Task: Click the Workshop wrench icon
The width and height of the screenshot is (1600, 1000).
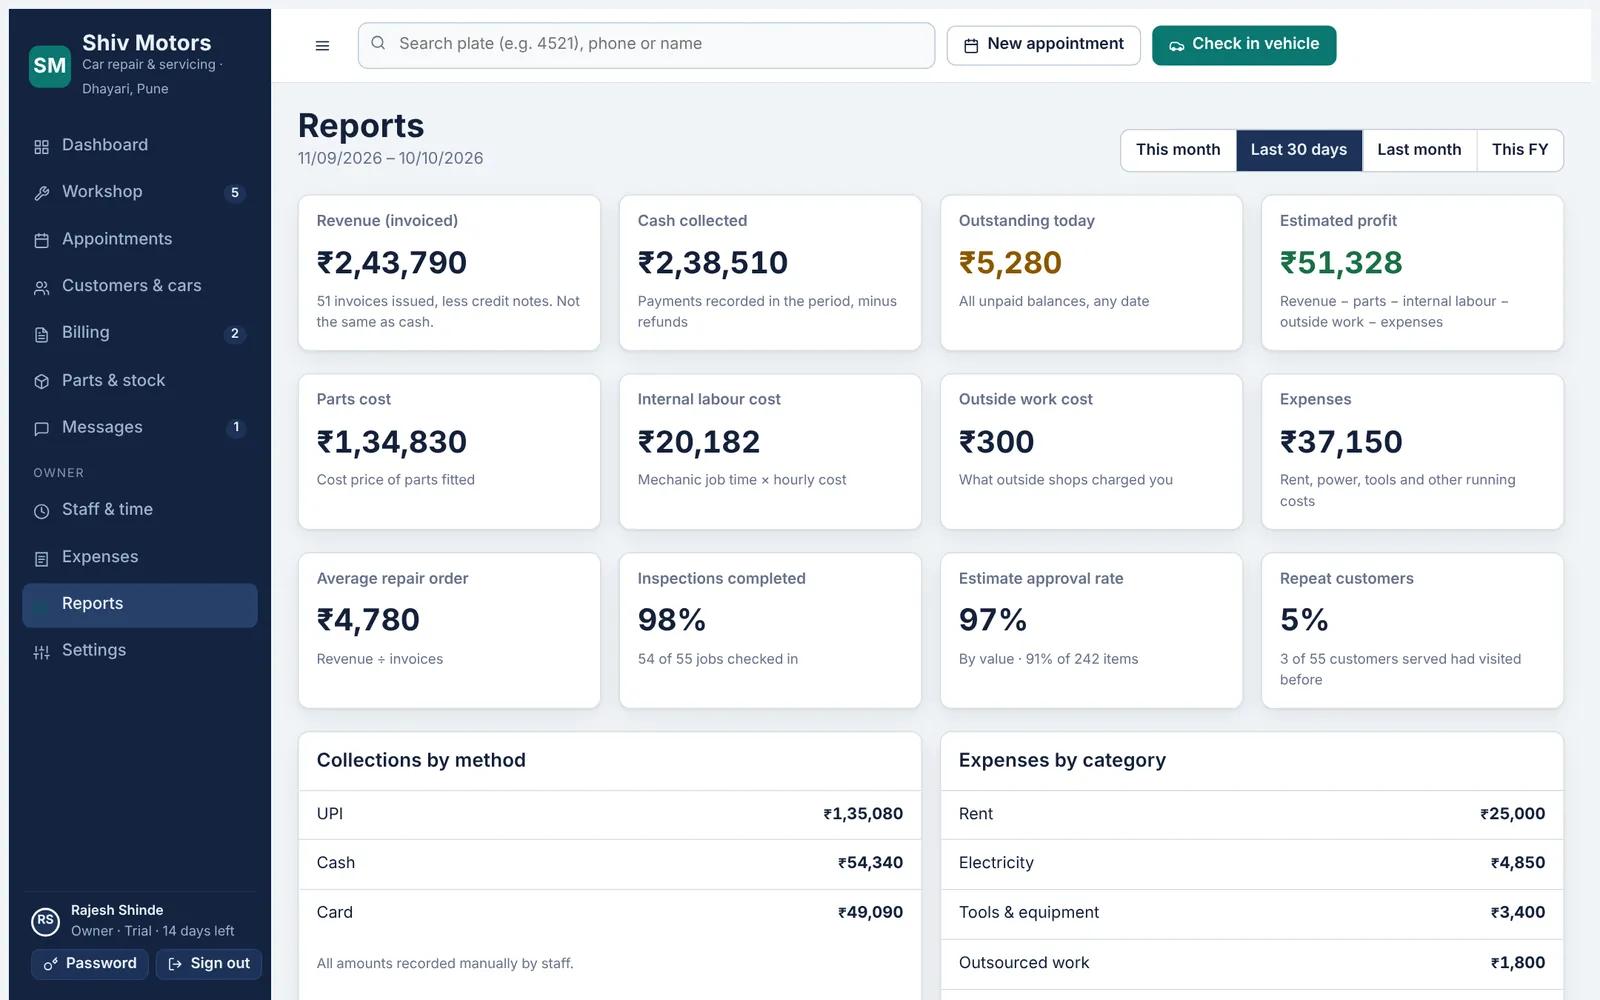Action: 41,193
